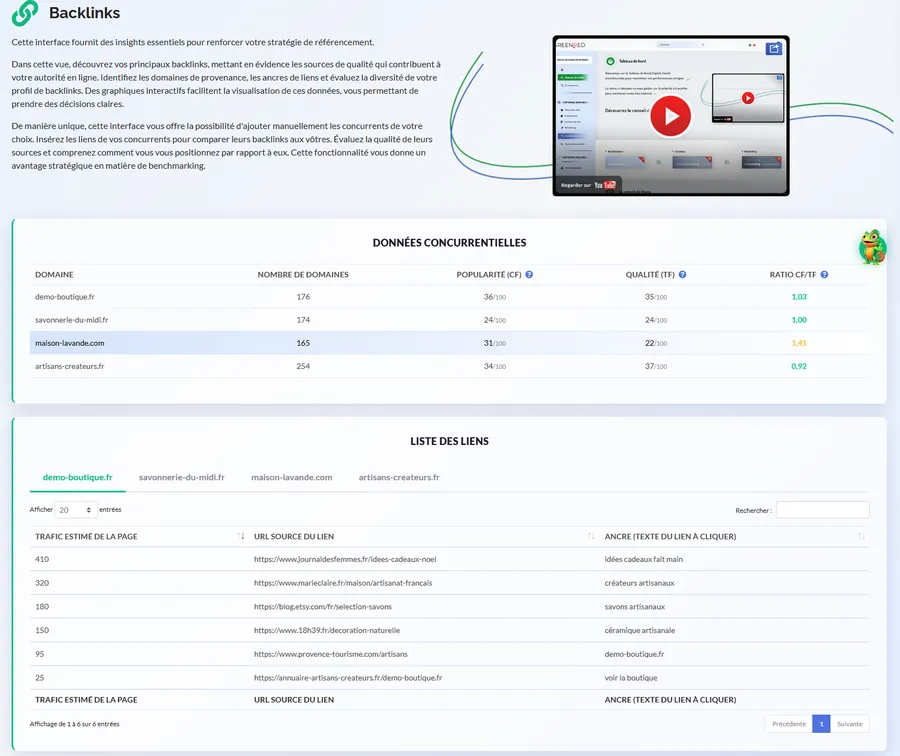Click the 'créateurs artisanaux' anchor text

click(x=639, y=583)
